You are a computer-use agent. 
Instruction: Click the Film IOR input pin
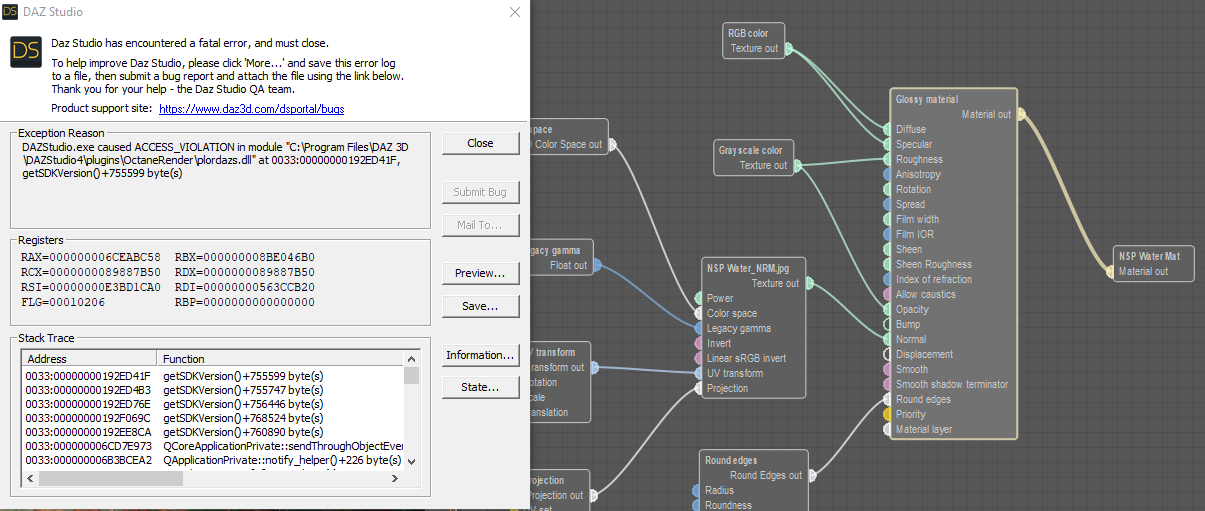coord(887,234)
